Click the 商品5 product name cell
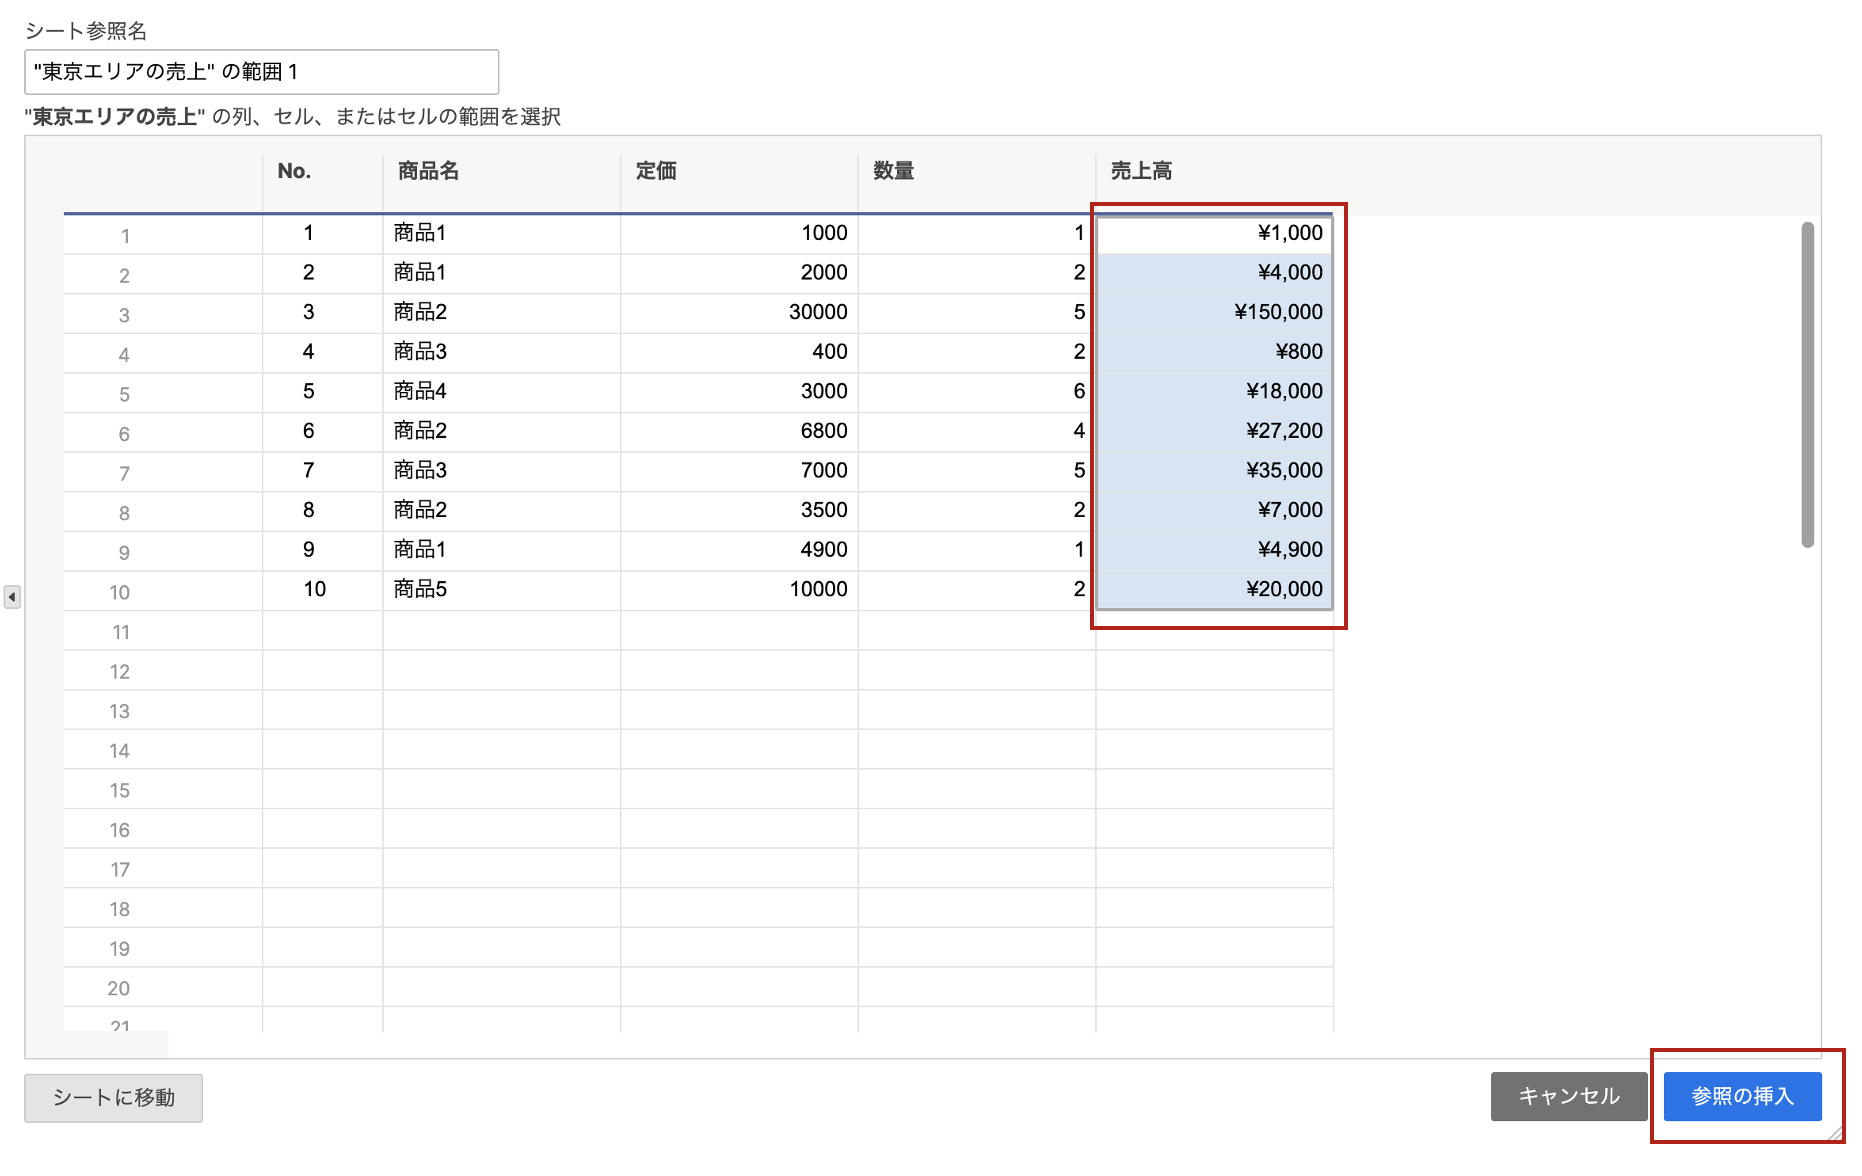The width and height of the screenshot is (1862, 1176). pos(501,589)
